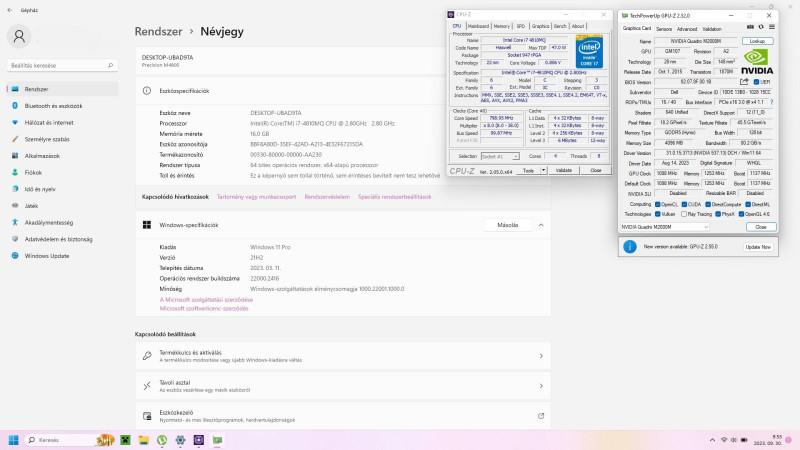Click the notification bell icon in the tray

[788, 440]
